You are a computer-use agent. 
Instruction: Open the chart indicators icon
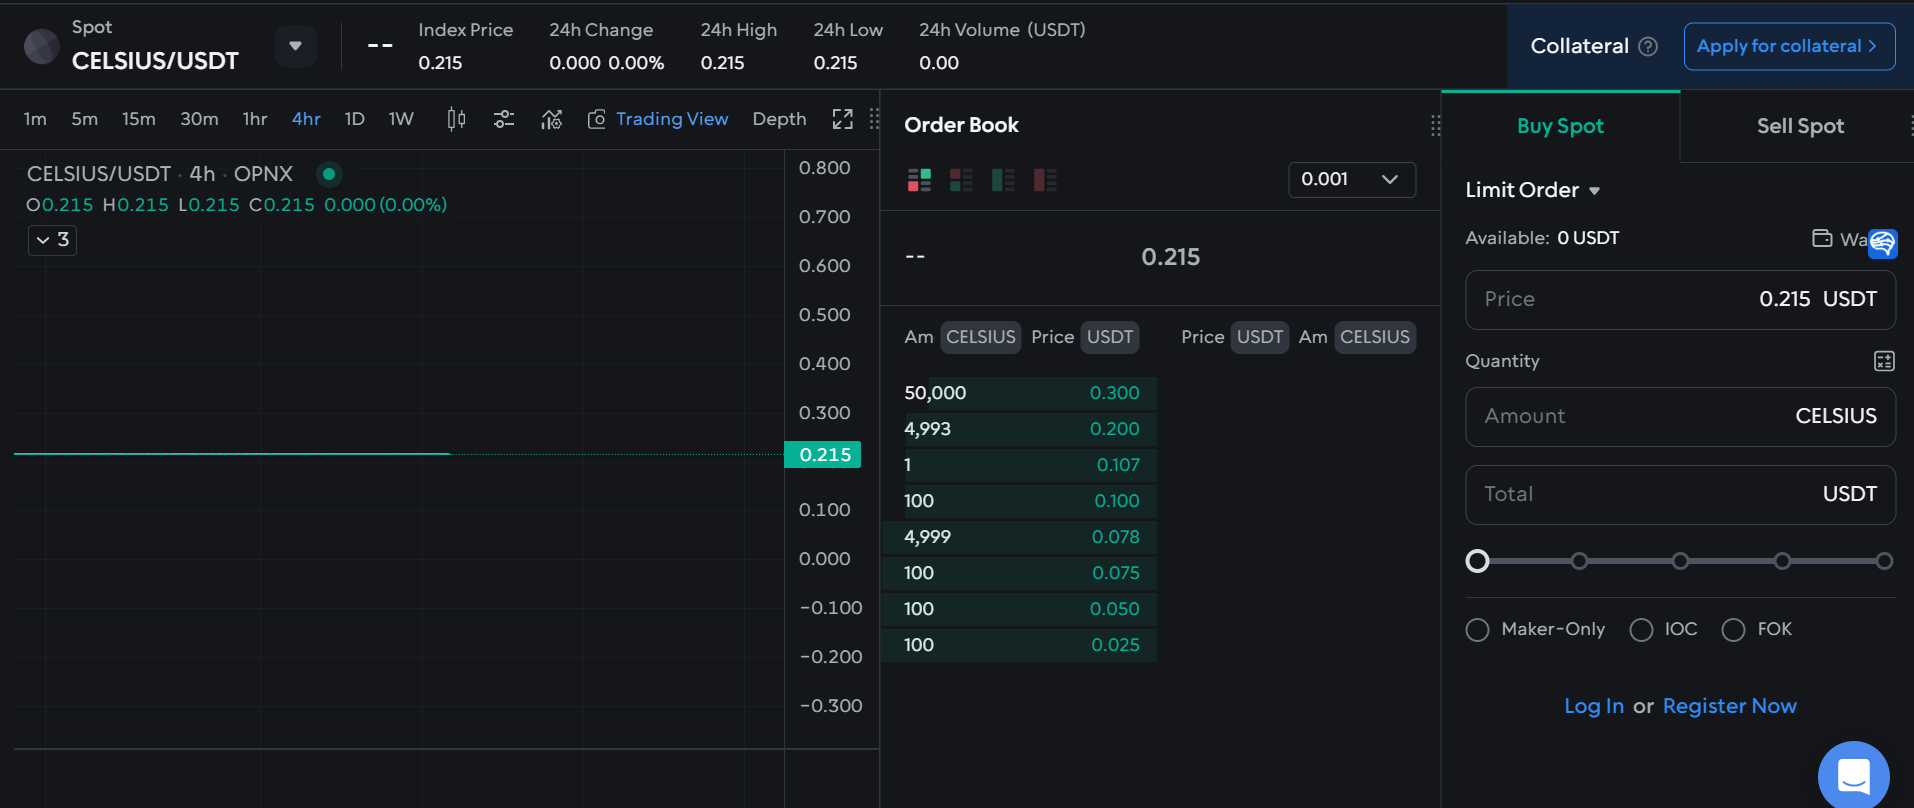pyautogui.click(x=551, y=119)
